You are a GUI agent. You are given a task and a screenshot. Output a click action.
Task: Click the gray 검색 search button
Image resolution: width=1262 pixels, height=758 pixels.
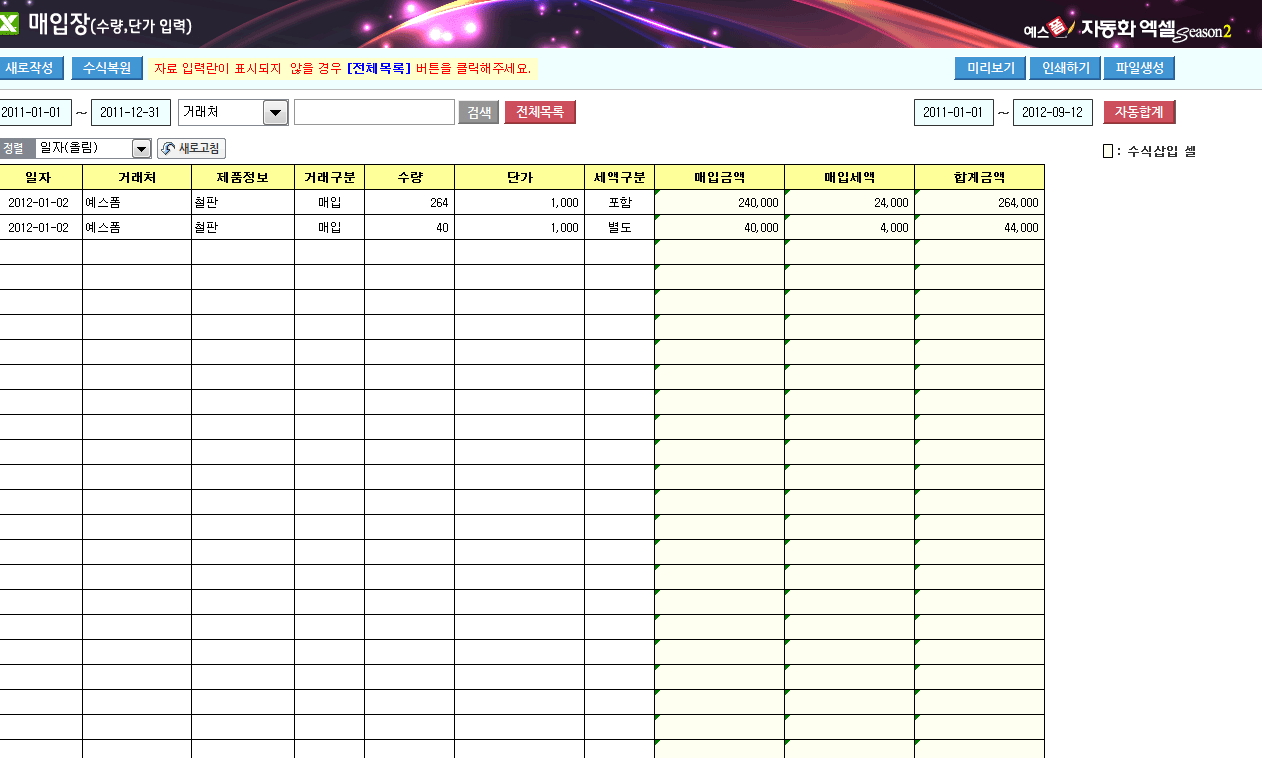click(478, 112)
